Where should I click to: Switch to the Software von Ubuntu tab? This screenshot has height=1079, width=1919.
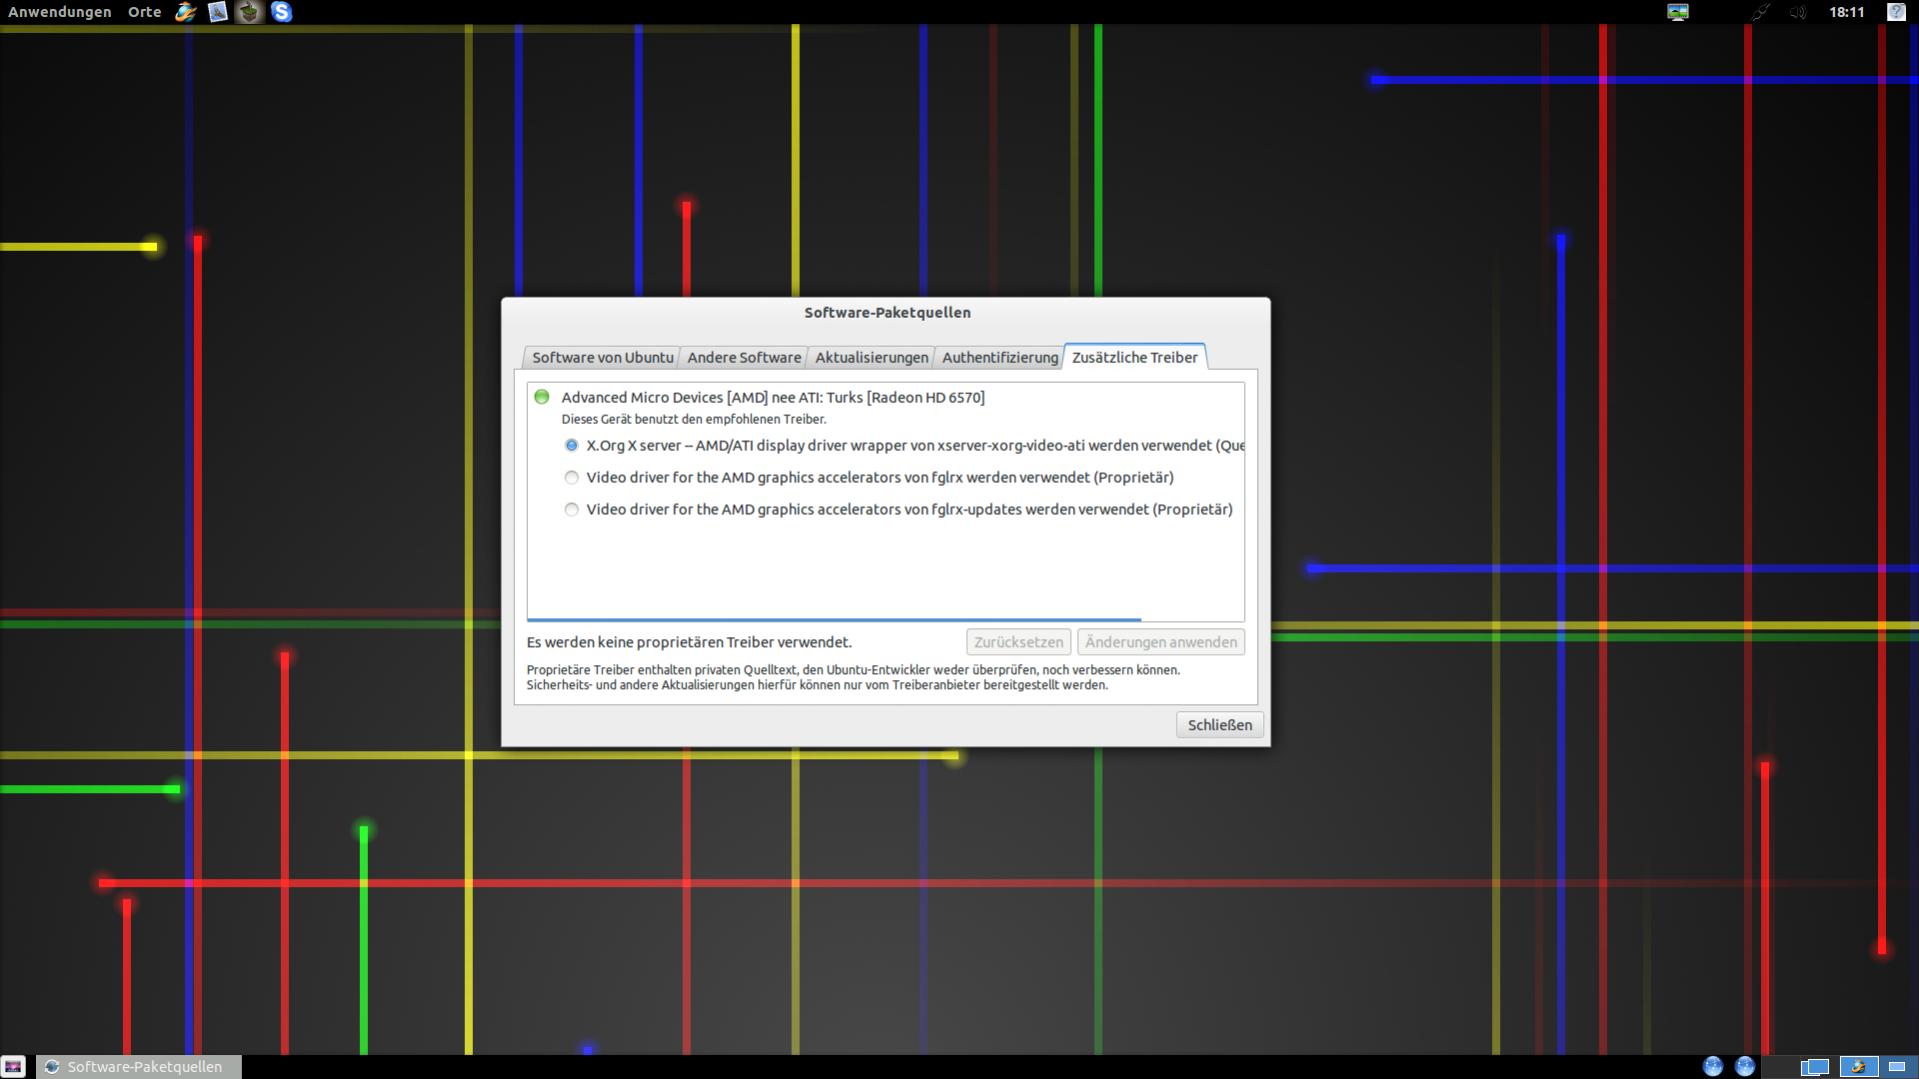pos(602,357)
